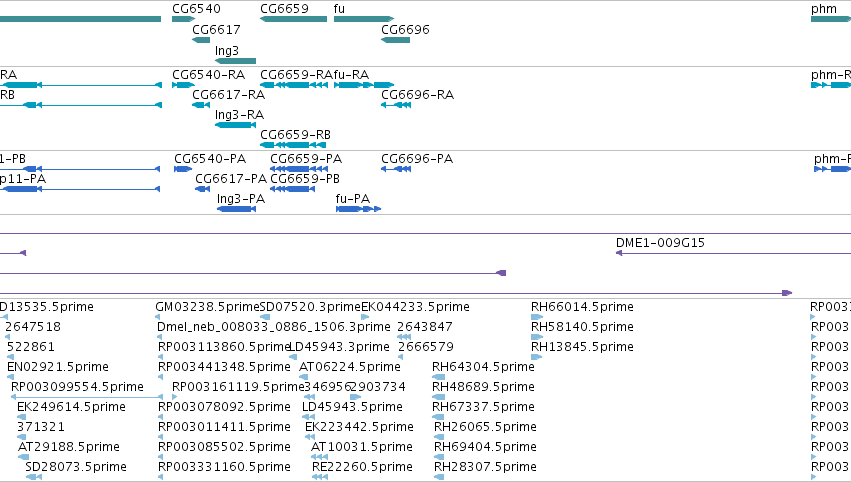Click the fu gene arrow
851x482 pixels.
click(364, 19)
